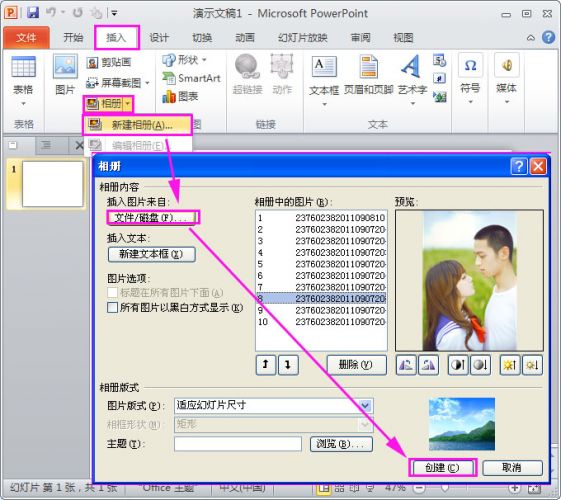The width and height of the screenshot is (561, 500).
Task: Rotate picture right icon under preview
Action: [429, 365]
